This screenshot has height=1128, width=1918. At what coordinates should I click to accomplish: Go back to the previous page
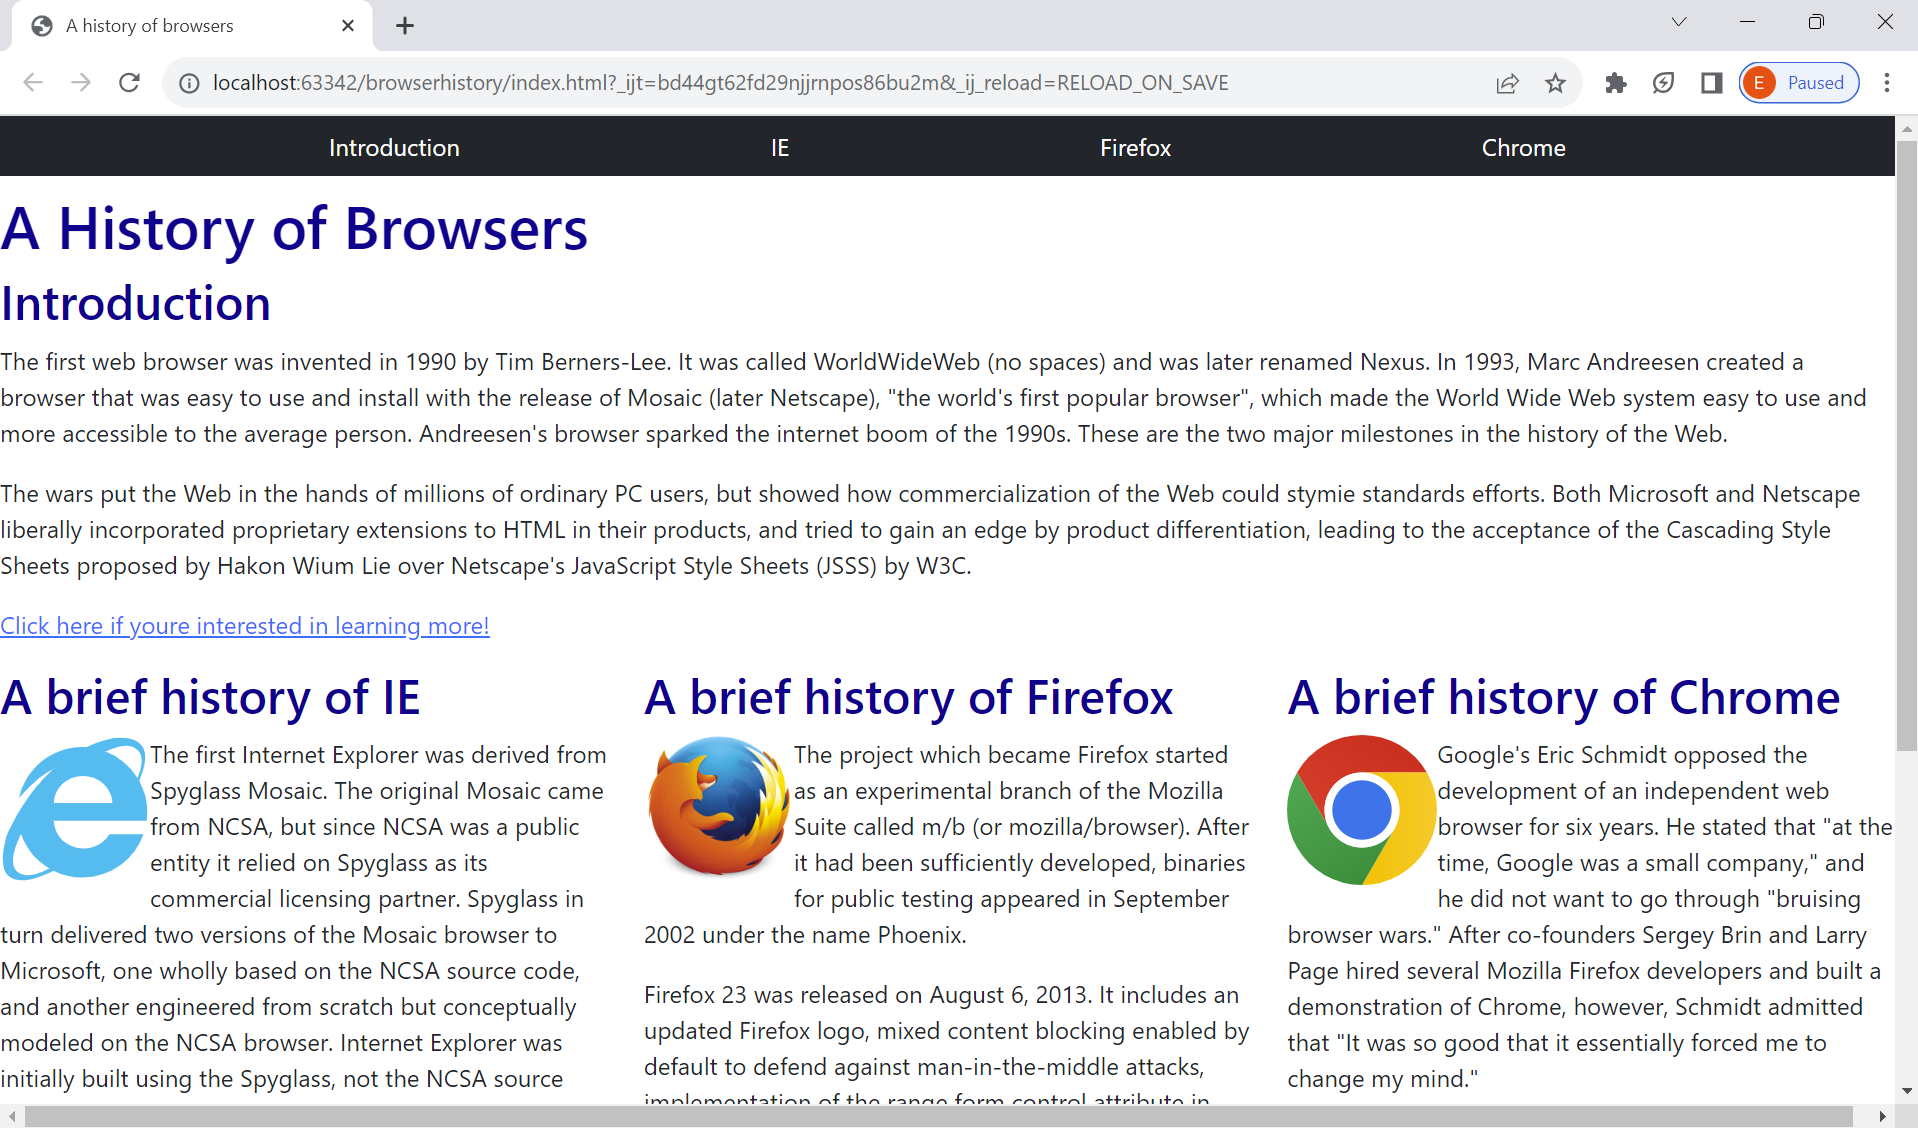click(33, 83)
